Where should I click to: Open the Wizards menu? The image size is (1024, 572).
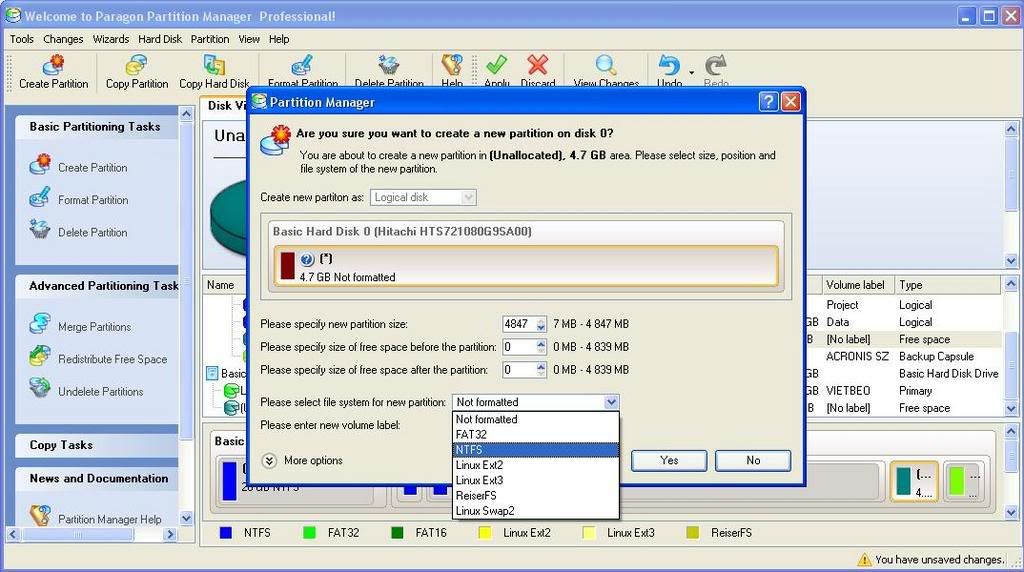[x=110, y=39]
